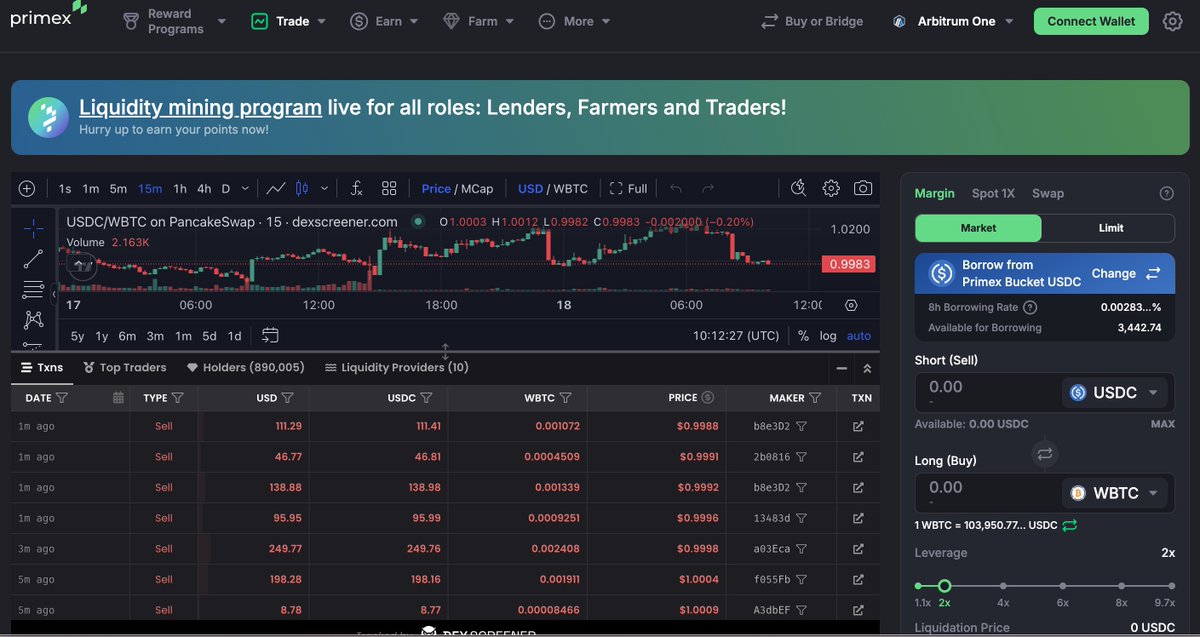Click Buy or Bridge

pos(812,21)
